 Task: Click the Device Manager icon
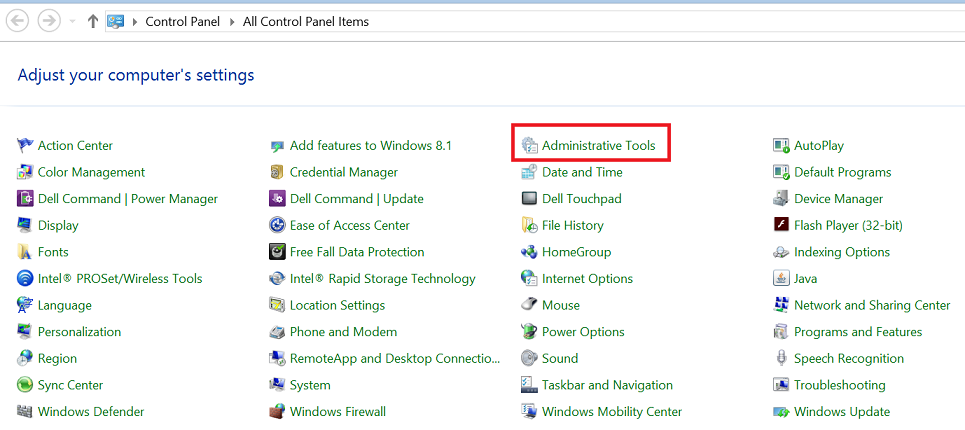point(781,199)
